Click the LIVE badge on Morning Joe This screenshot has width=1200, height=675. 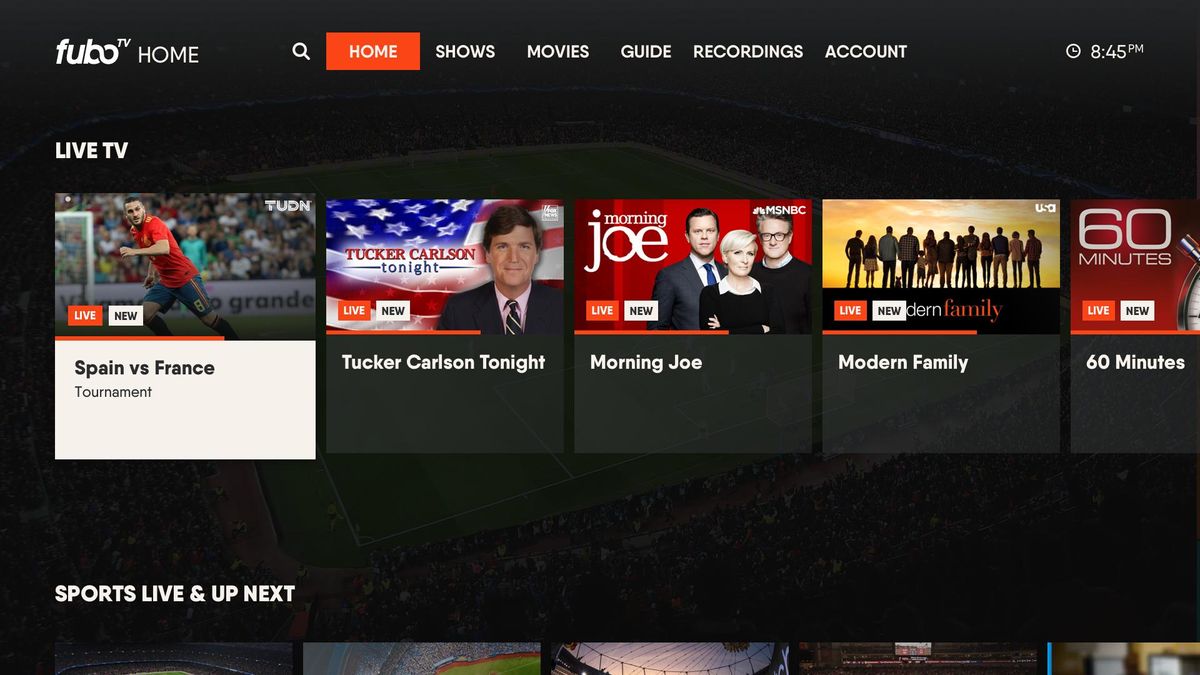pyautogui.click(x=602, y=311)
